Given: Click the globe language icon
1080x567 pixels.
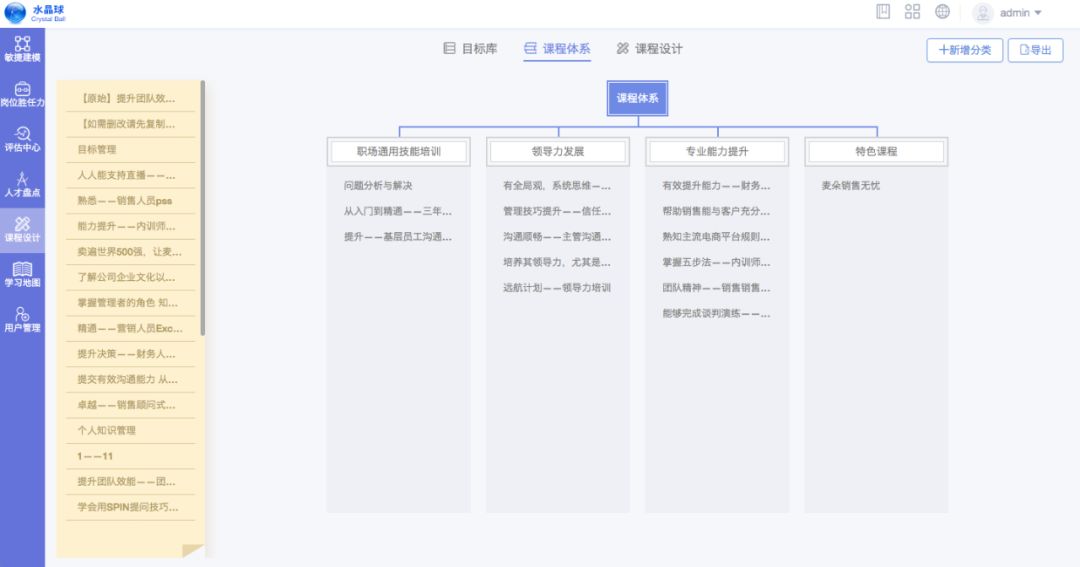Looking at the screenshot, I should coord(942,12).
